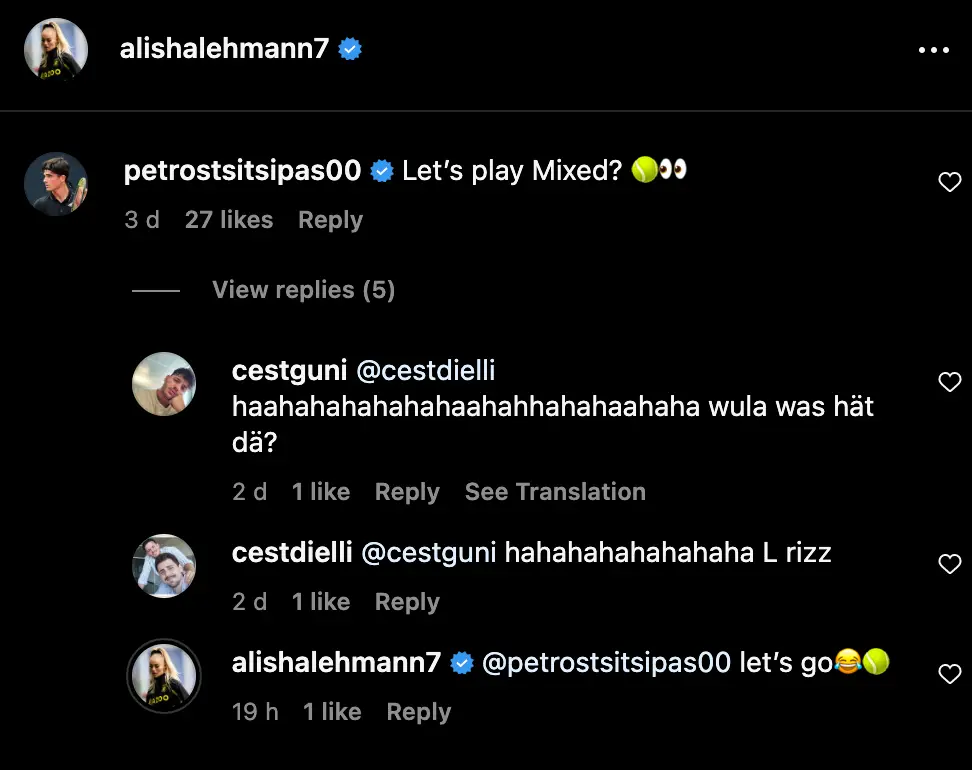972x770 pixels.
Task: Click the verified badge next to alishalehmann7
Action: tap(350, 47)
